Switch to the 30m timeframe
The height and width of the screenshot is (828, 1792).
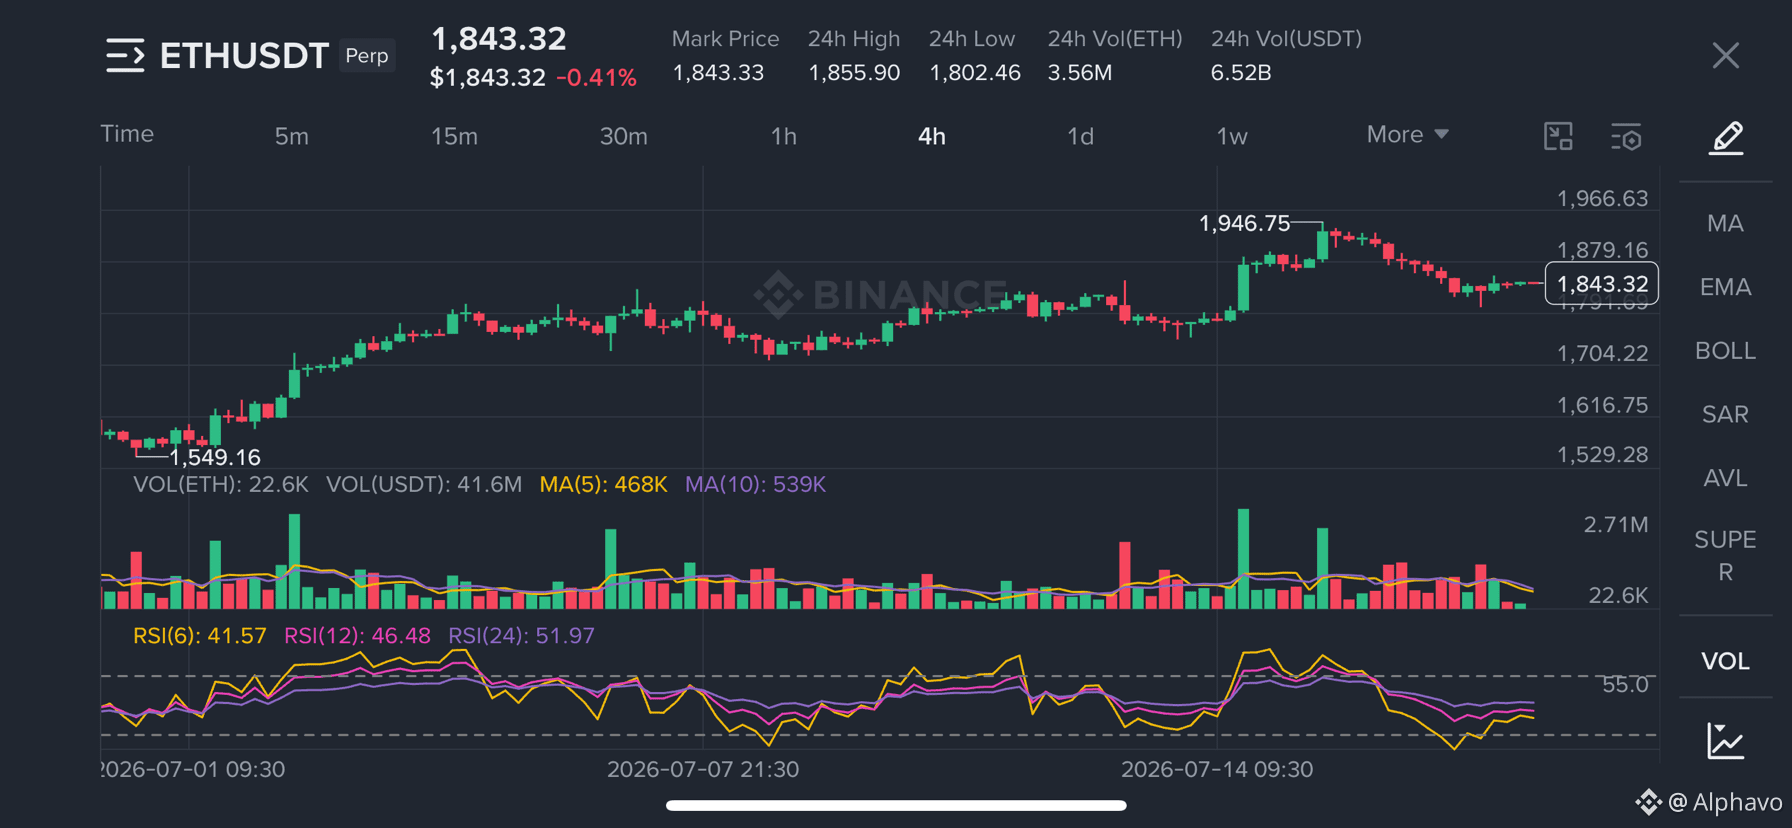pyautogui.click(x=623, y=136)
